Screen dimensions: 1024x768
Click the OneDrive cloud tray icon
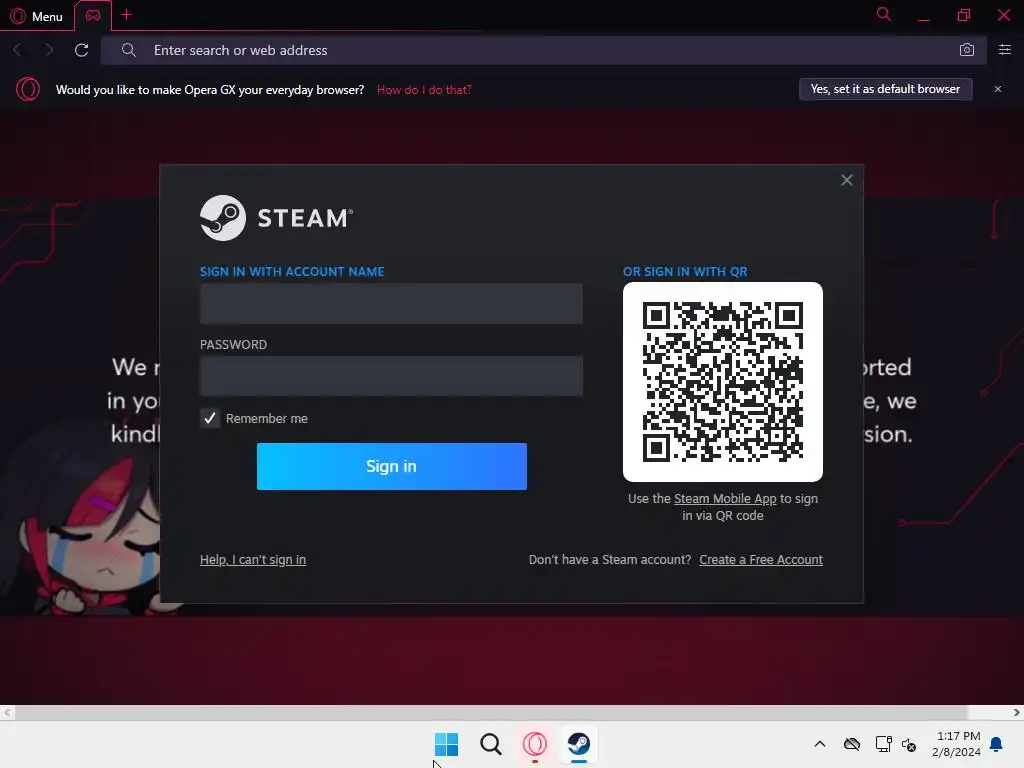(x=852, y=744)
